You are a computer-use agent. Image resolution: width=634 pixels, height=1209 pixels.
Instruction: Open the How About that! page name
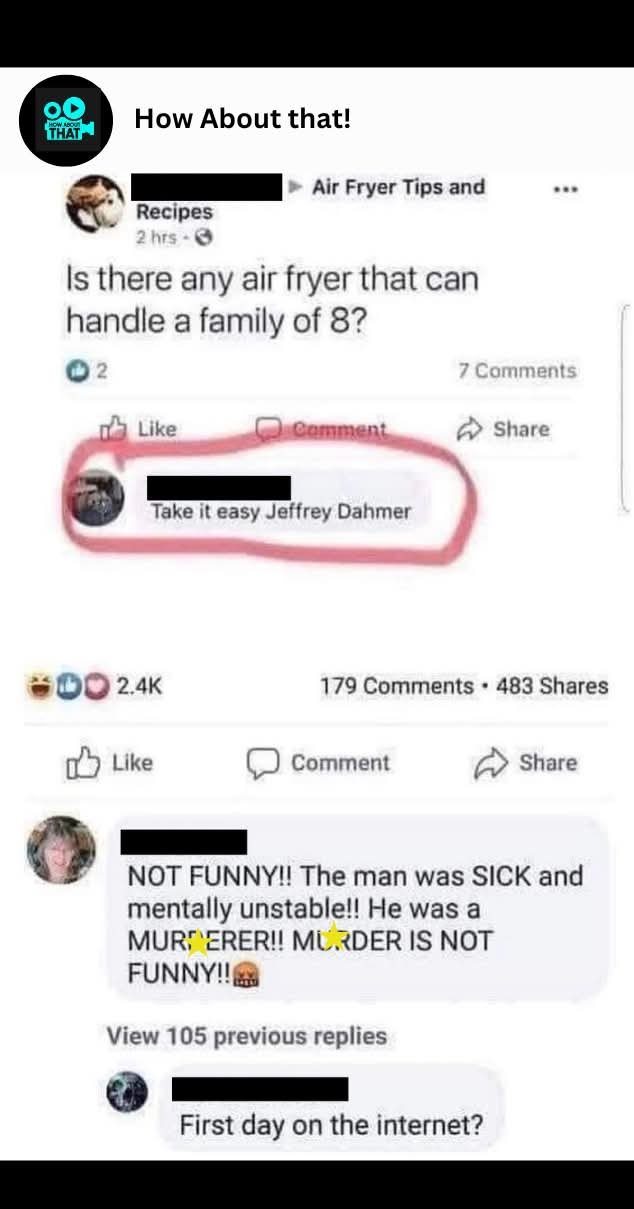pyautogui.click(x=242, y=120)
